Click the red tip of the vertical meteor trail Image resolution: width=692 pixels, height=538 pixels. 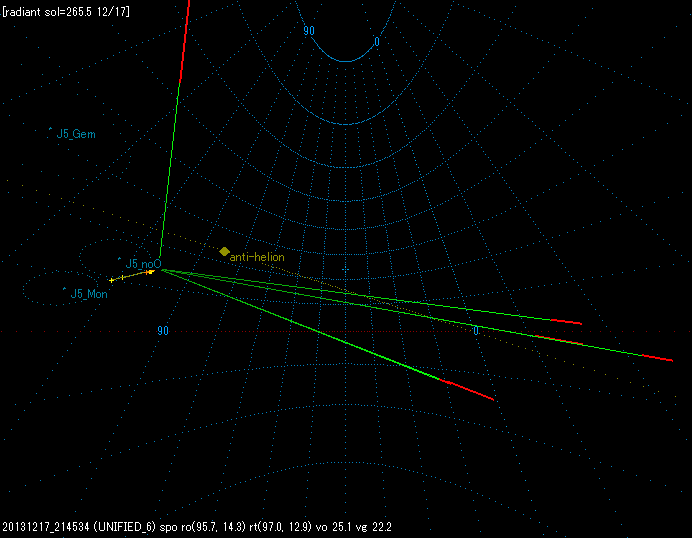(x=185, y=41)
